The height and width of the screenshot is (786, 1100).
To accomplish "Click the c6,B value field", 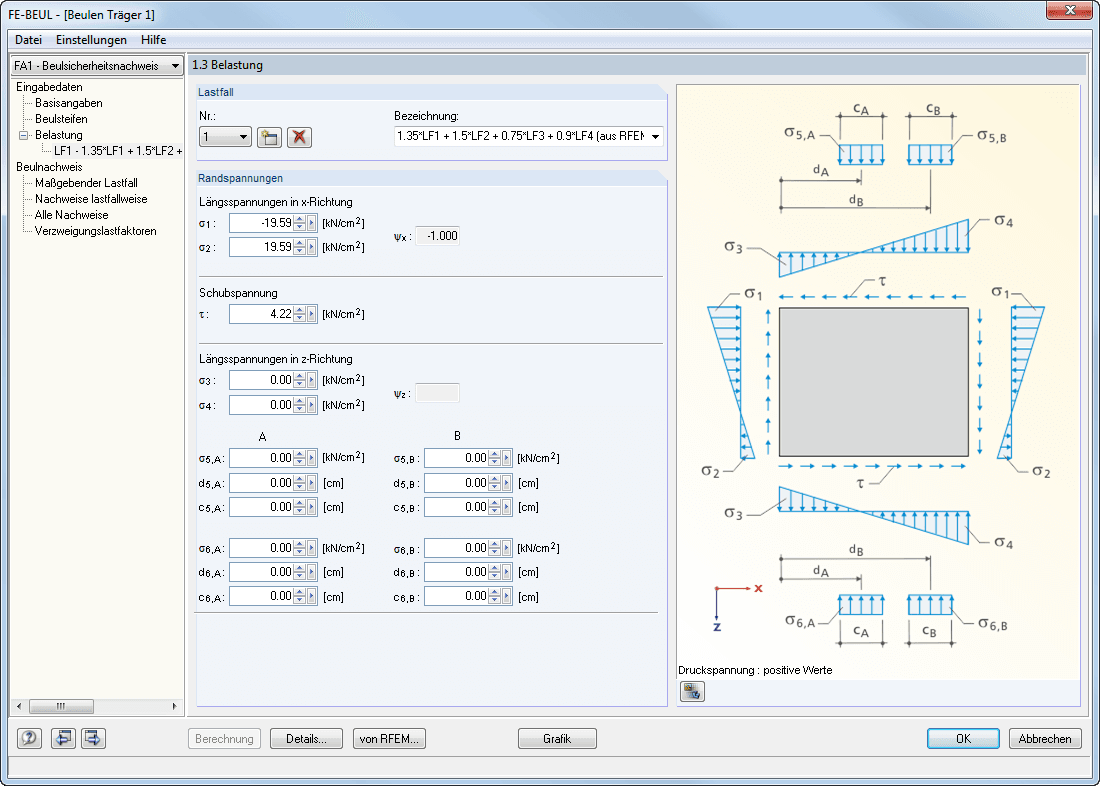I will [456, 596].
